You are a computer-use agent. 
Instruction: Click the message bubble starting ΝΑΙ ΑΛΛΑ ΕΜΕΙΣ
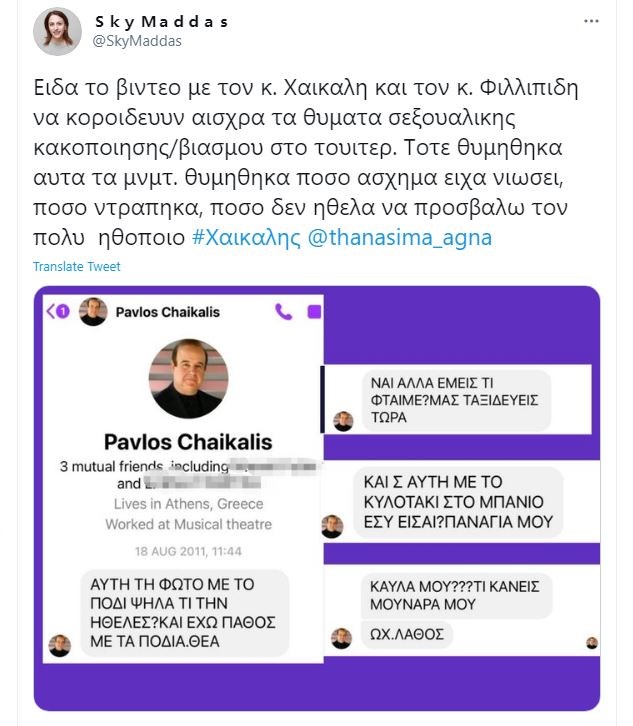(456, 401)
